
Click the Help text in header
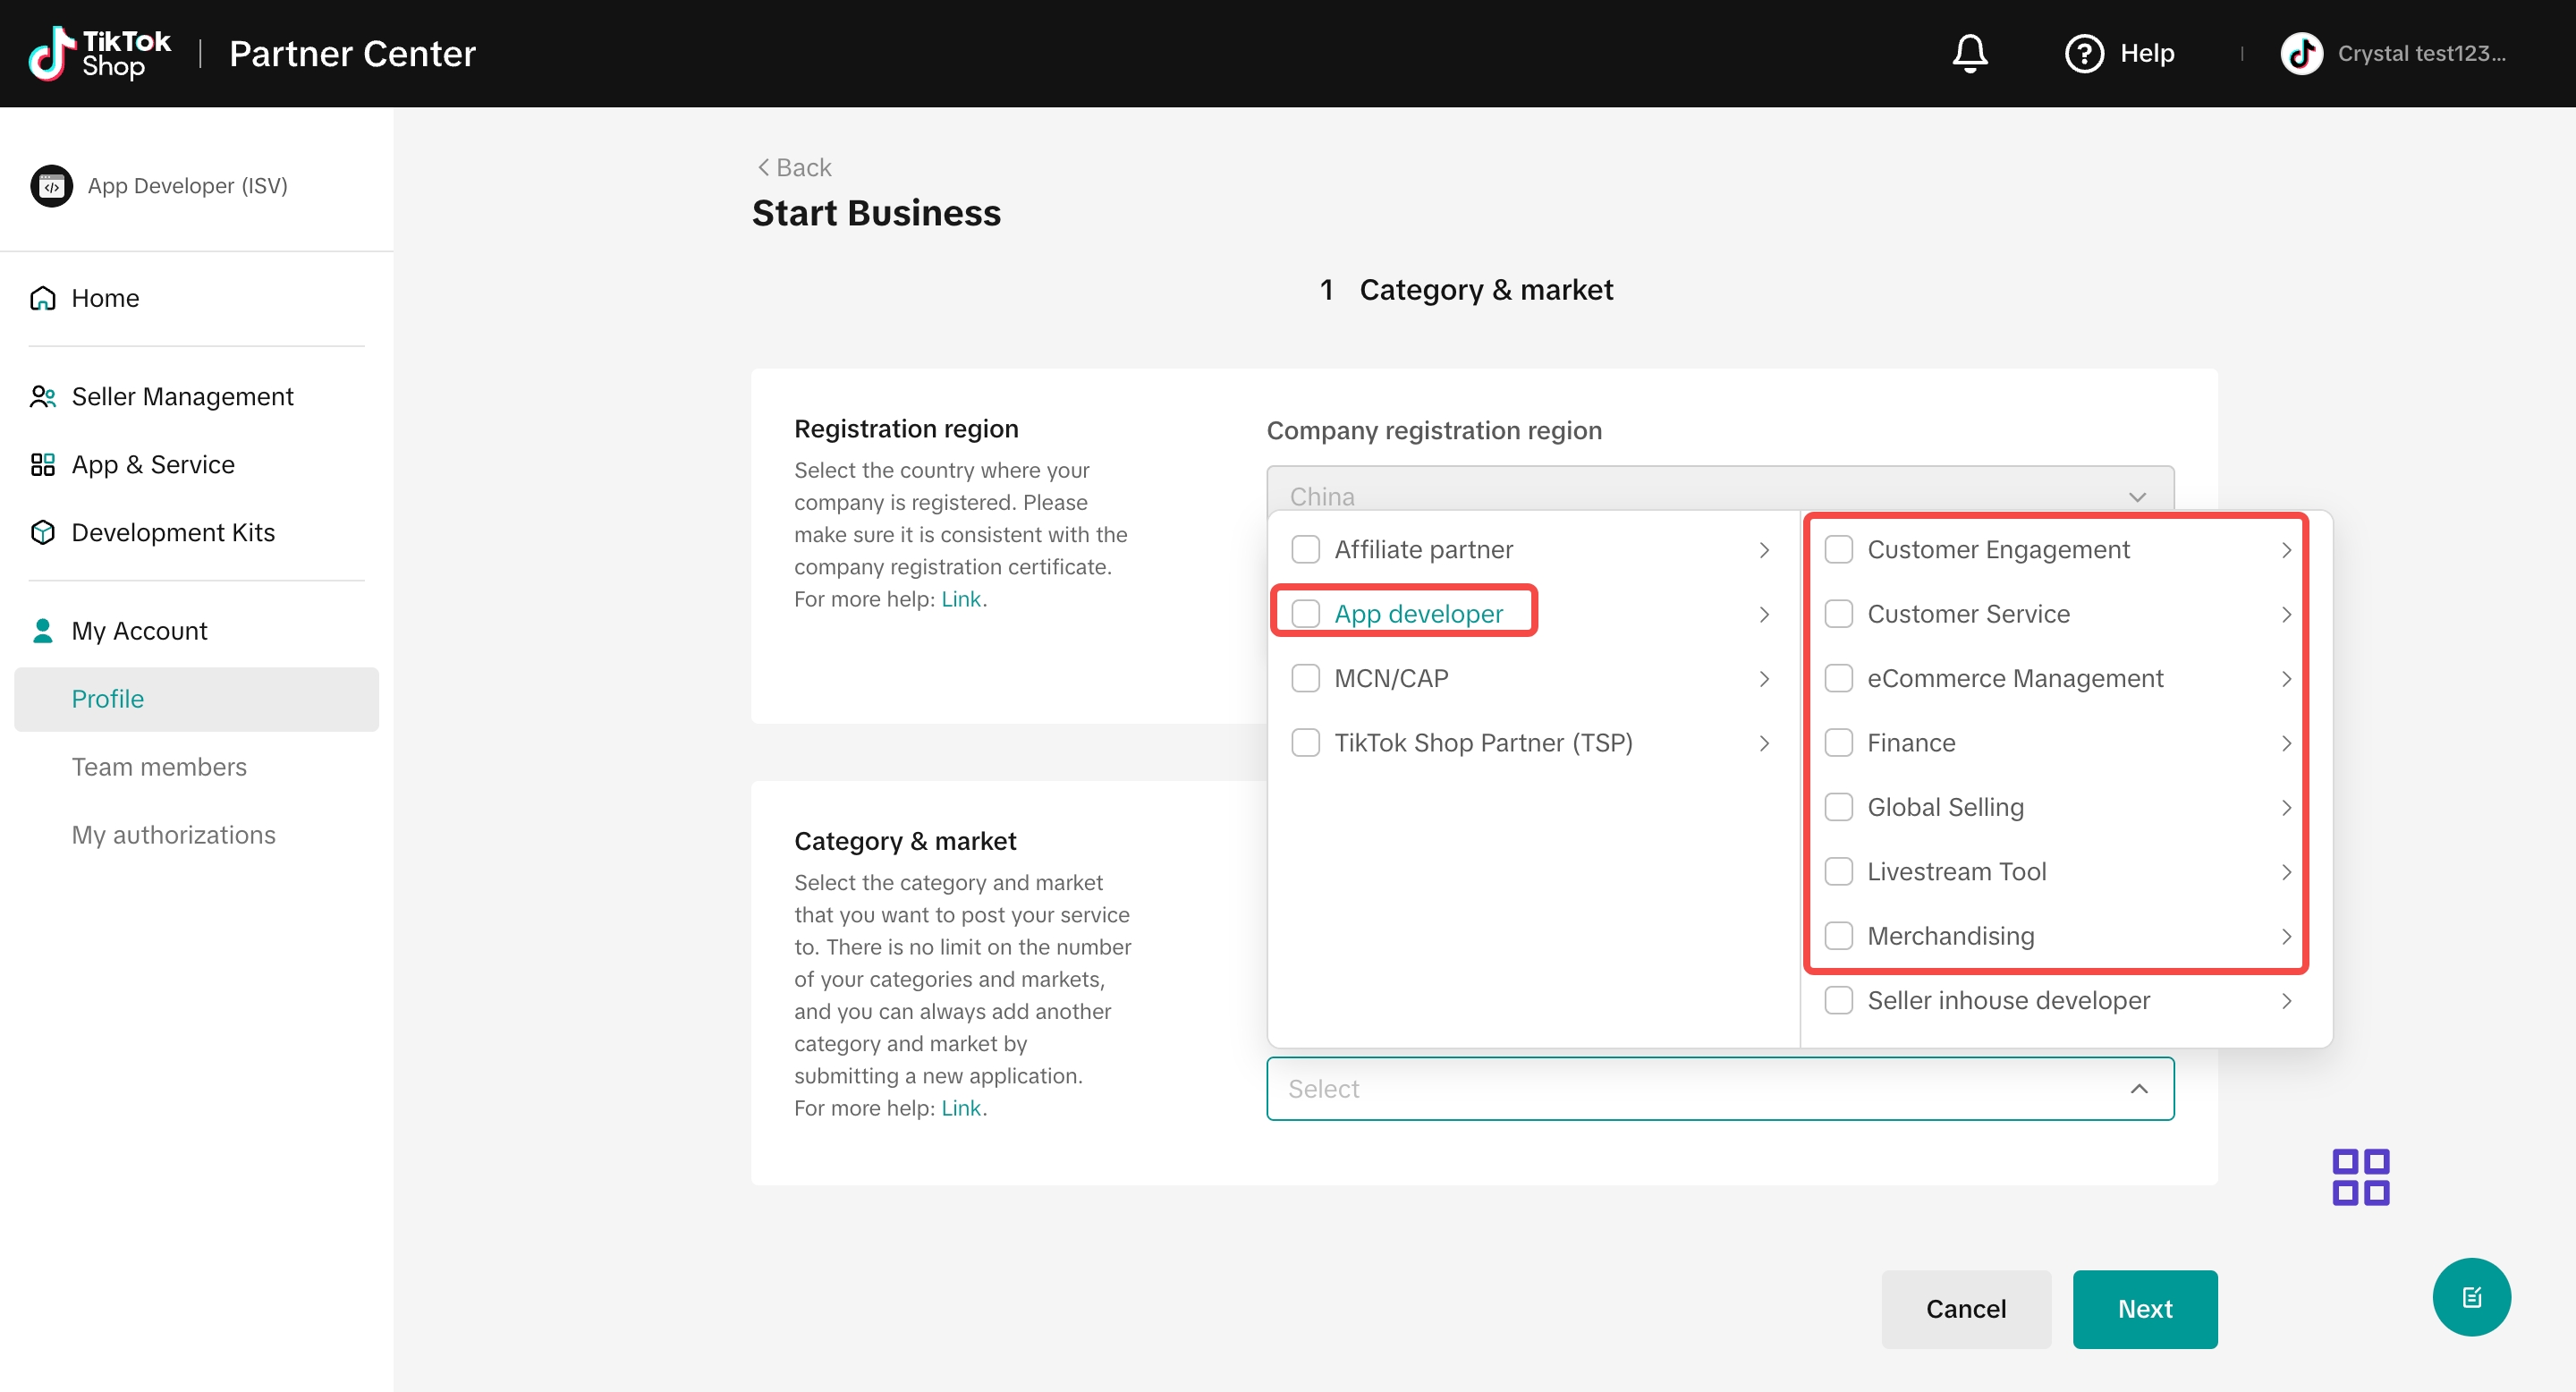(x=2146, y=53)
